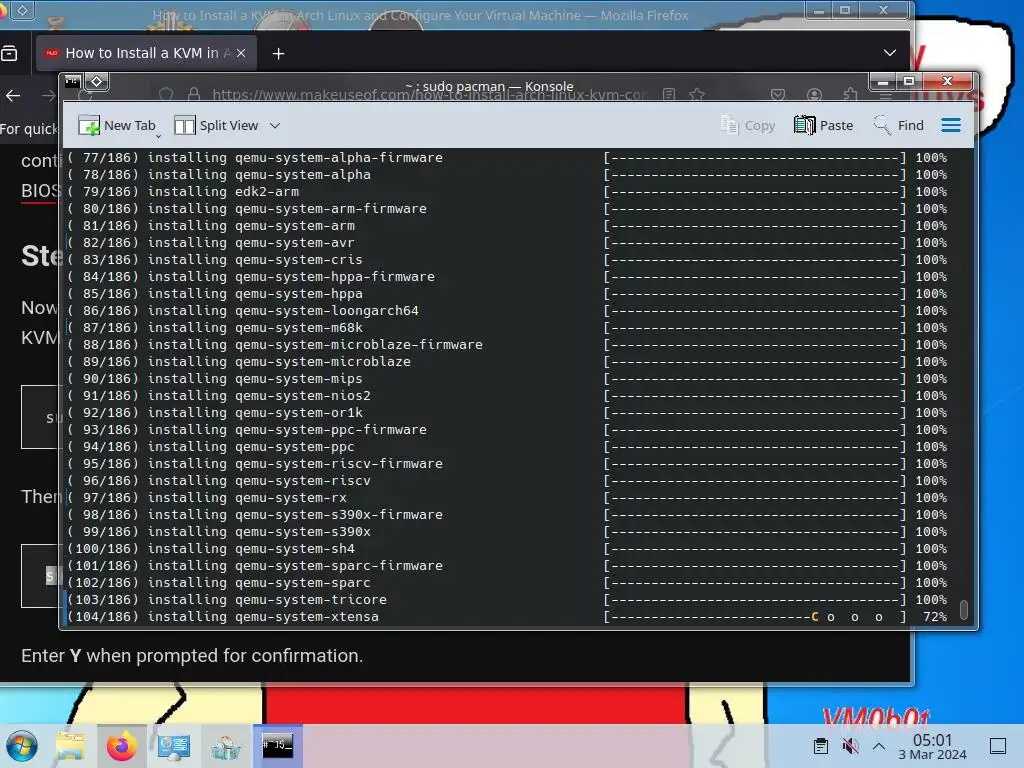Click the Paste icon in Konsole toolbar
The height and width of the screenshot is (768, 1024).
(805, 125)
